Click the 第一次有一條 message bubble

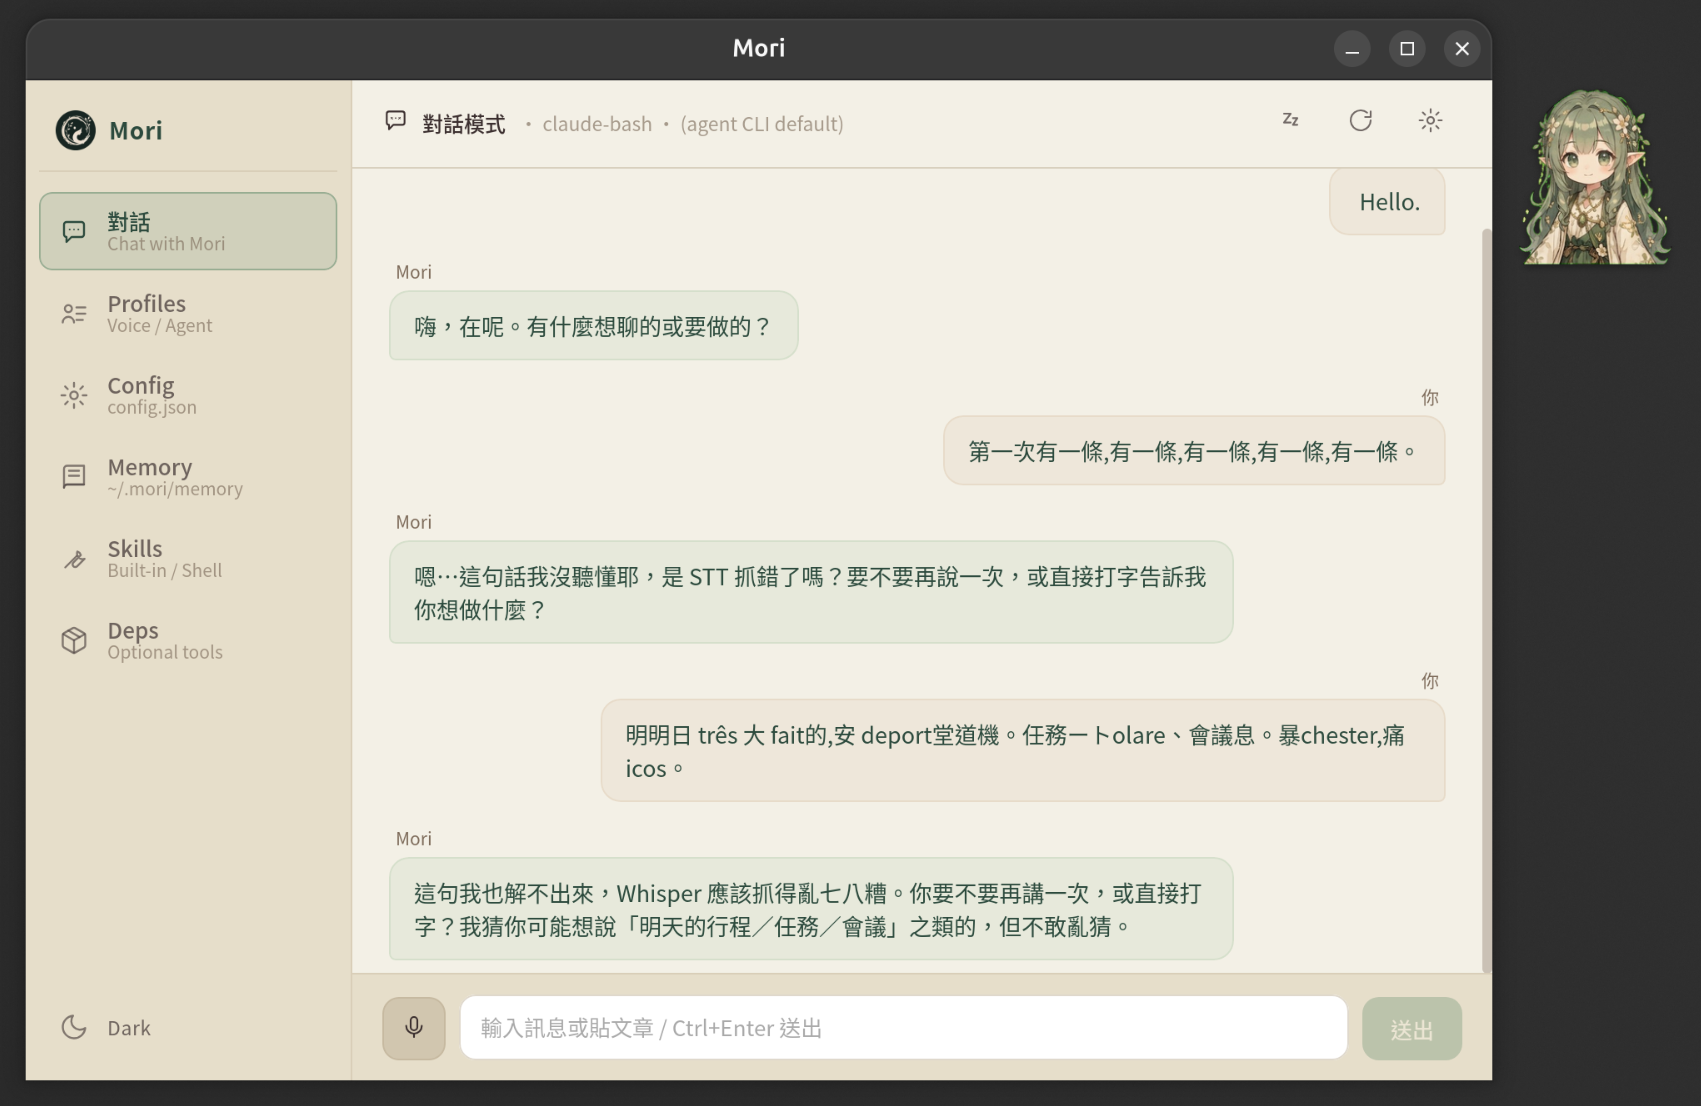(1194, 450)
